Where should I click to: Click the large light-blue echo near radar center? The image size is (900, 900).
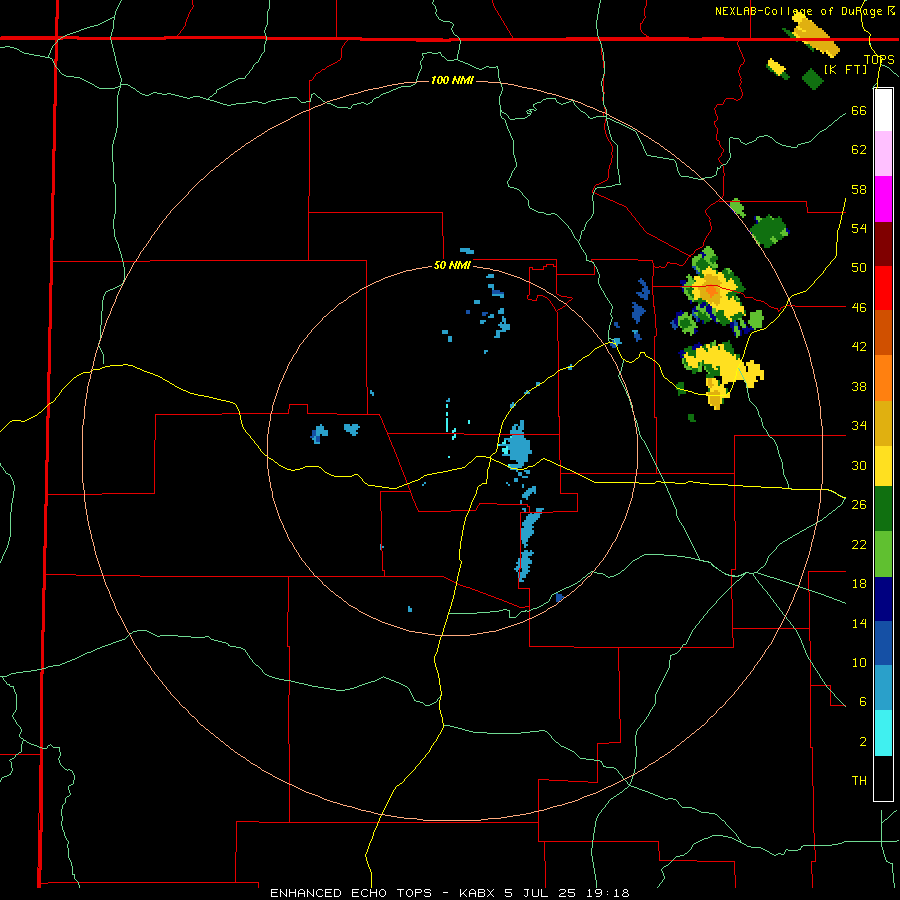(x=517, y=447)
